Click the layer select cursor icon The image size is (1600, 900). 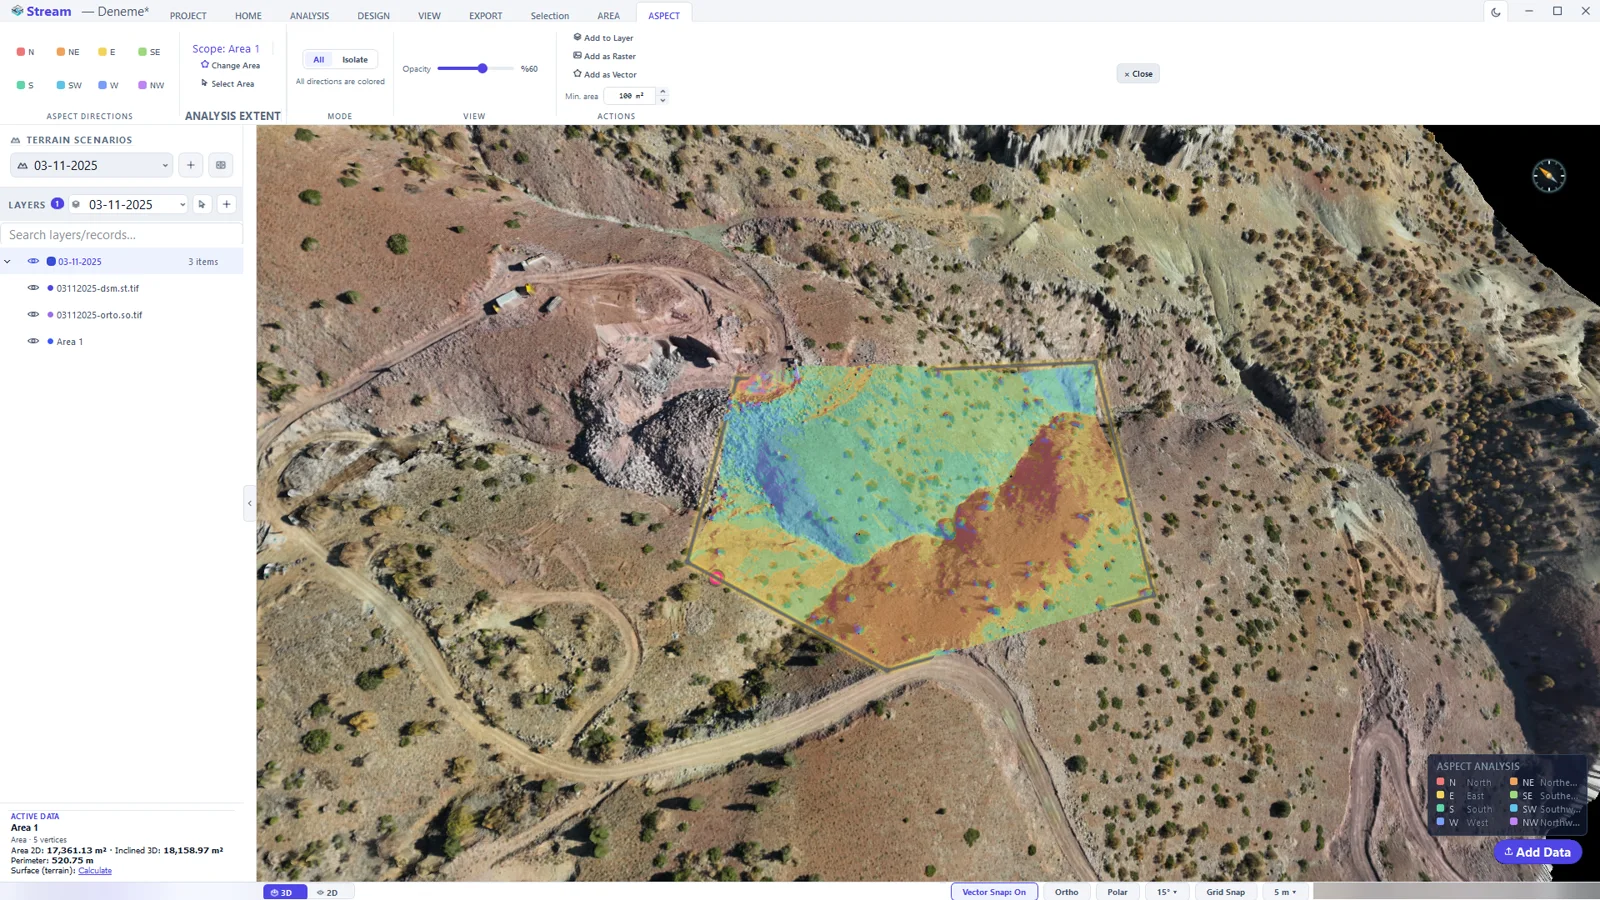202,204
